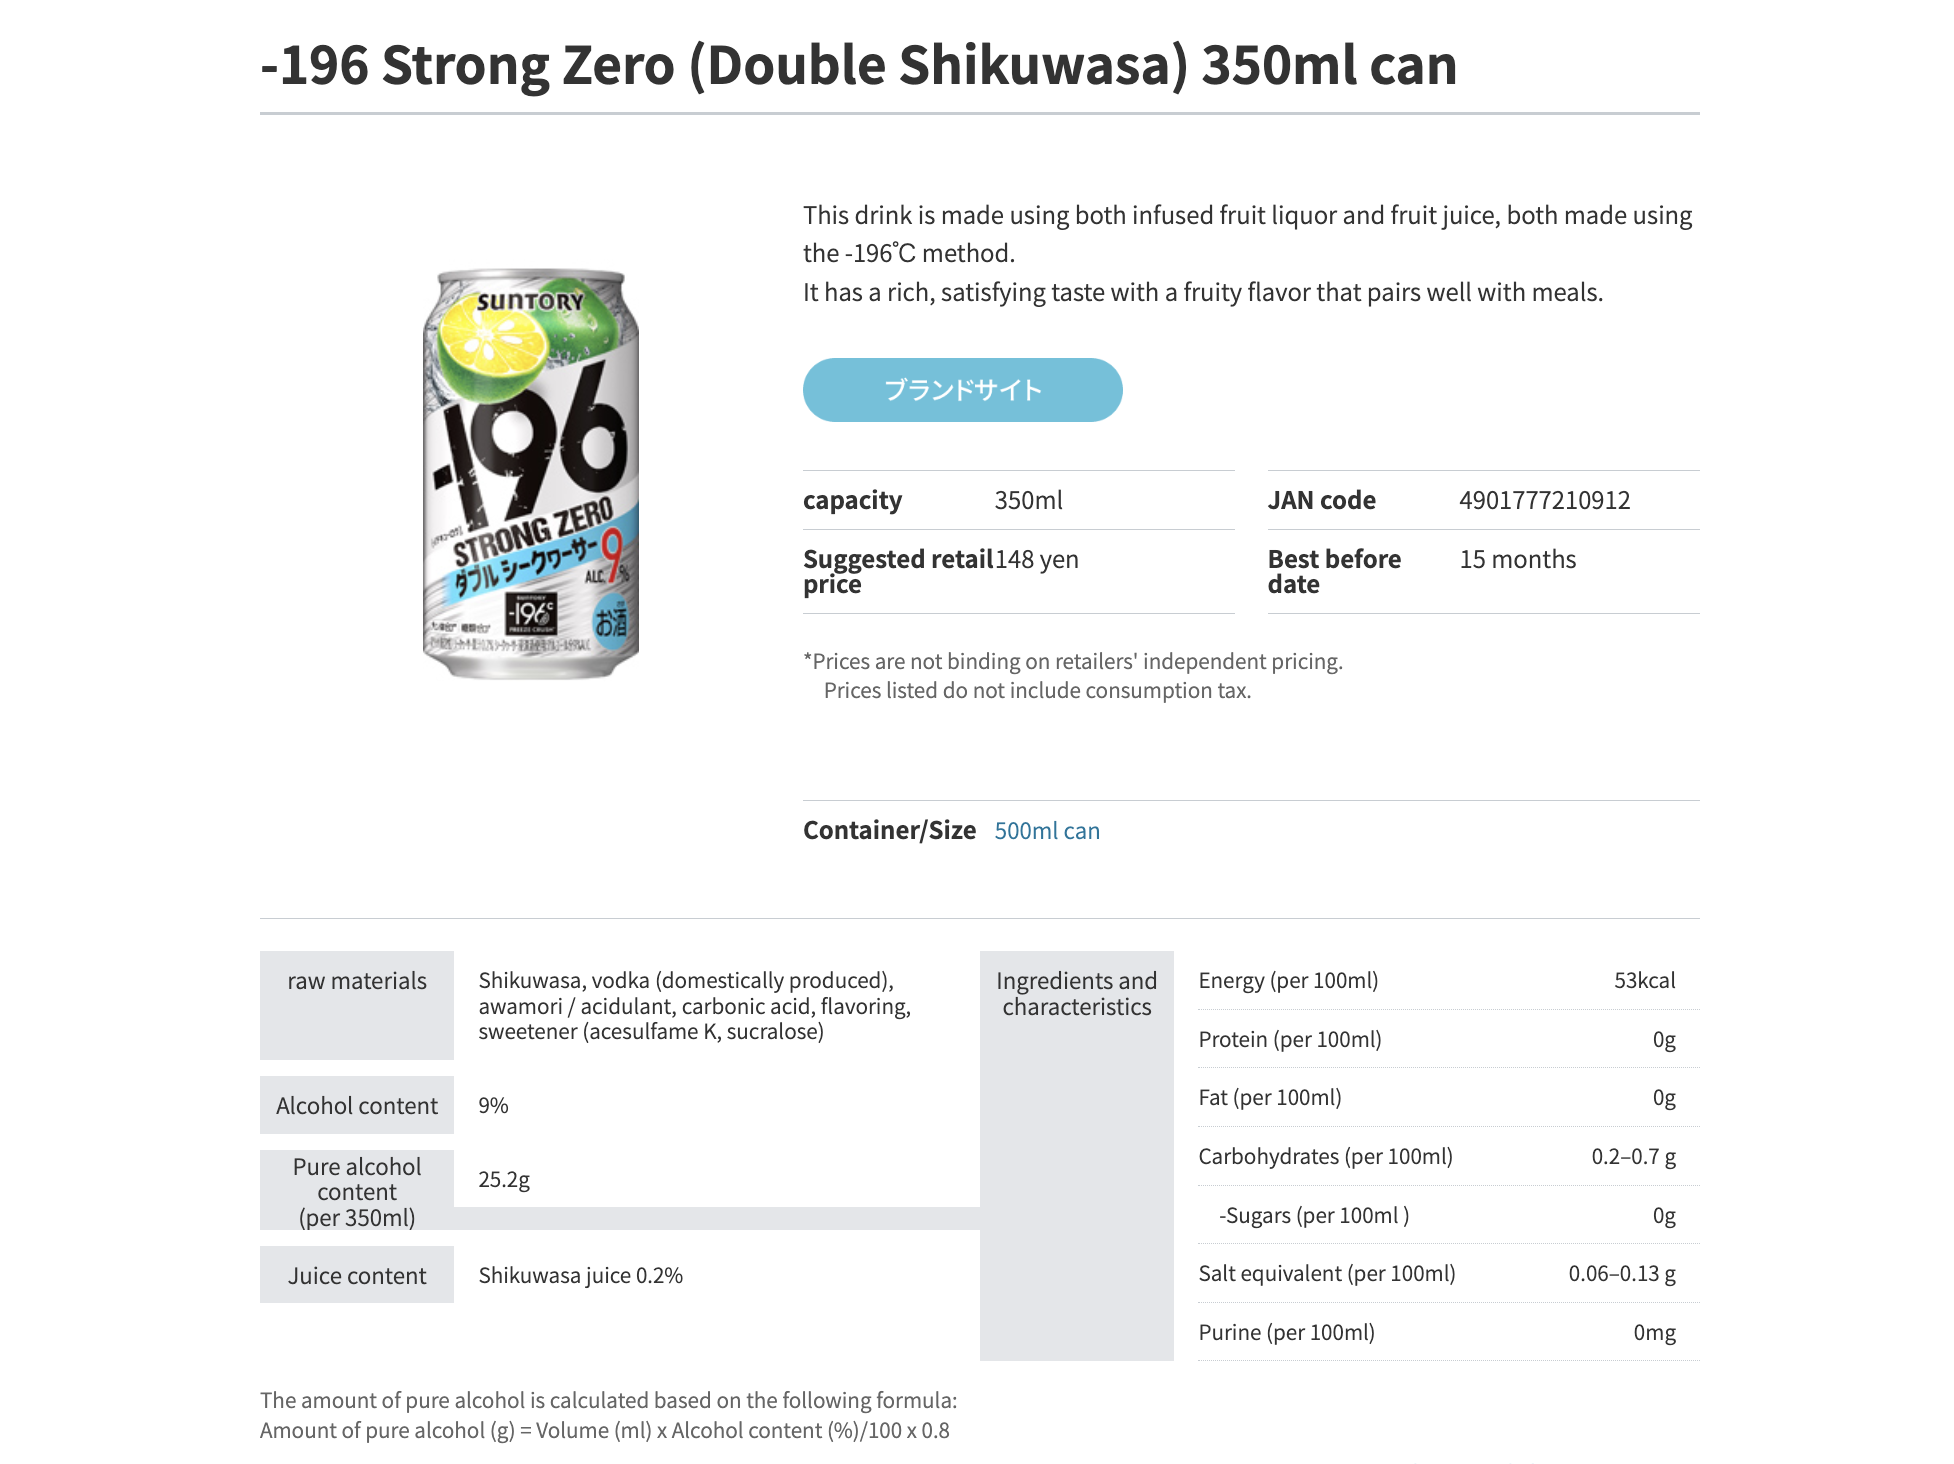Click the raw materials header cell

click(x=357, y=981)
